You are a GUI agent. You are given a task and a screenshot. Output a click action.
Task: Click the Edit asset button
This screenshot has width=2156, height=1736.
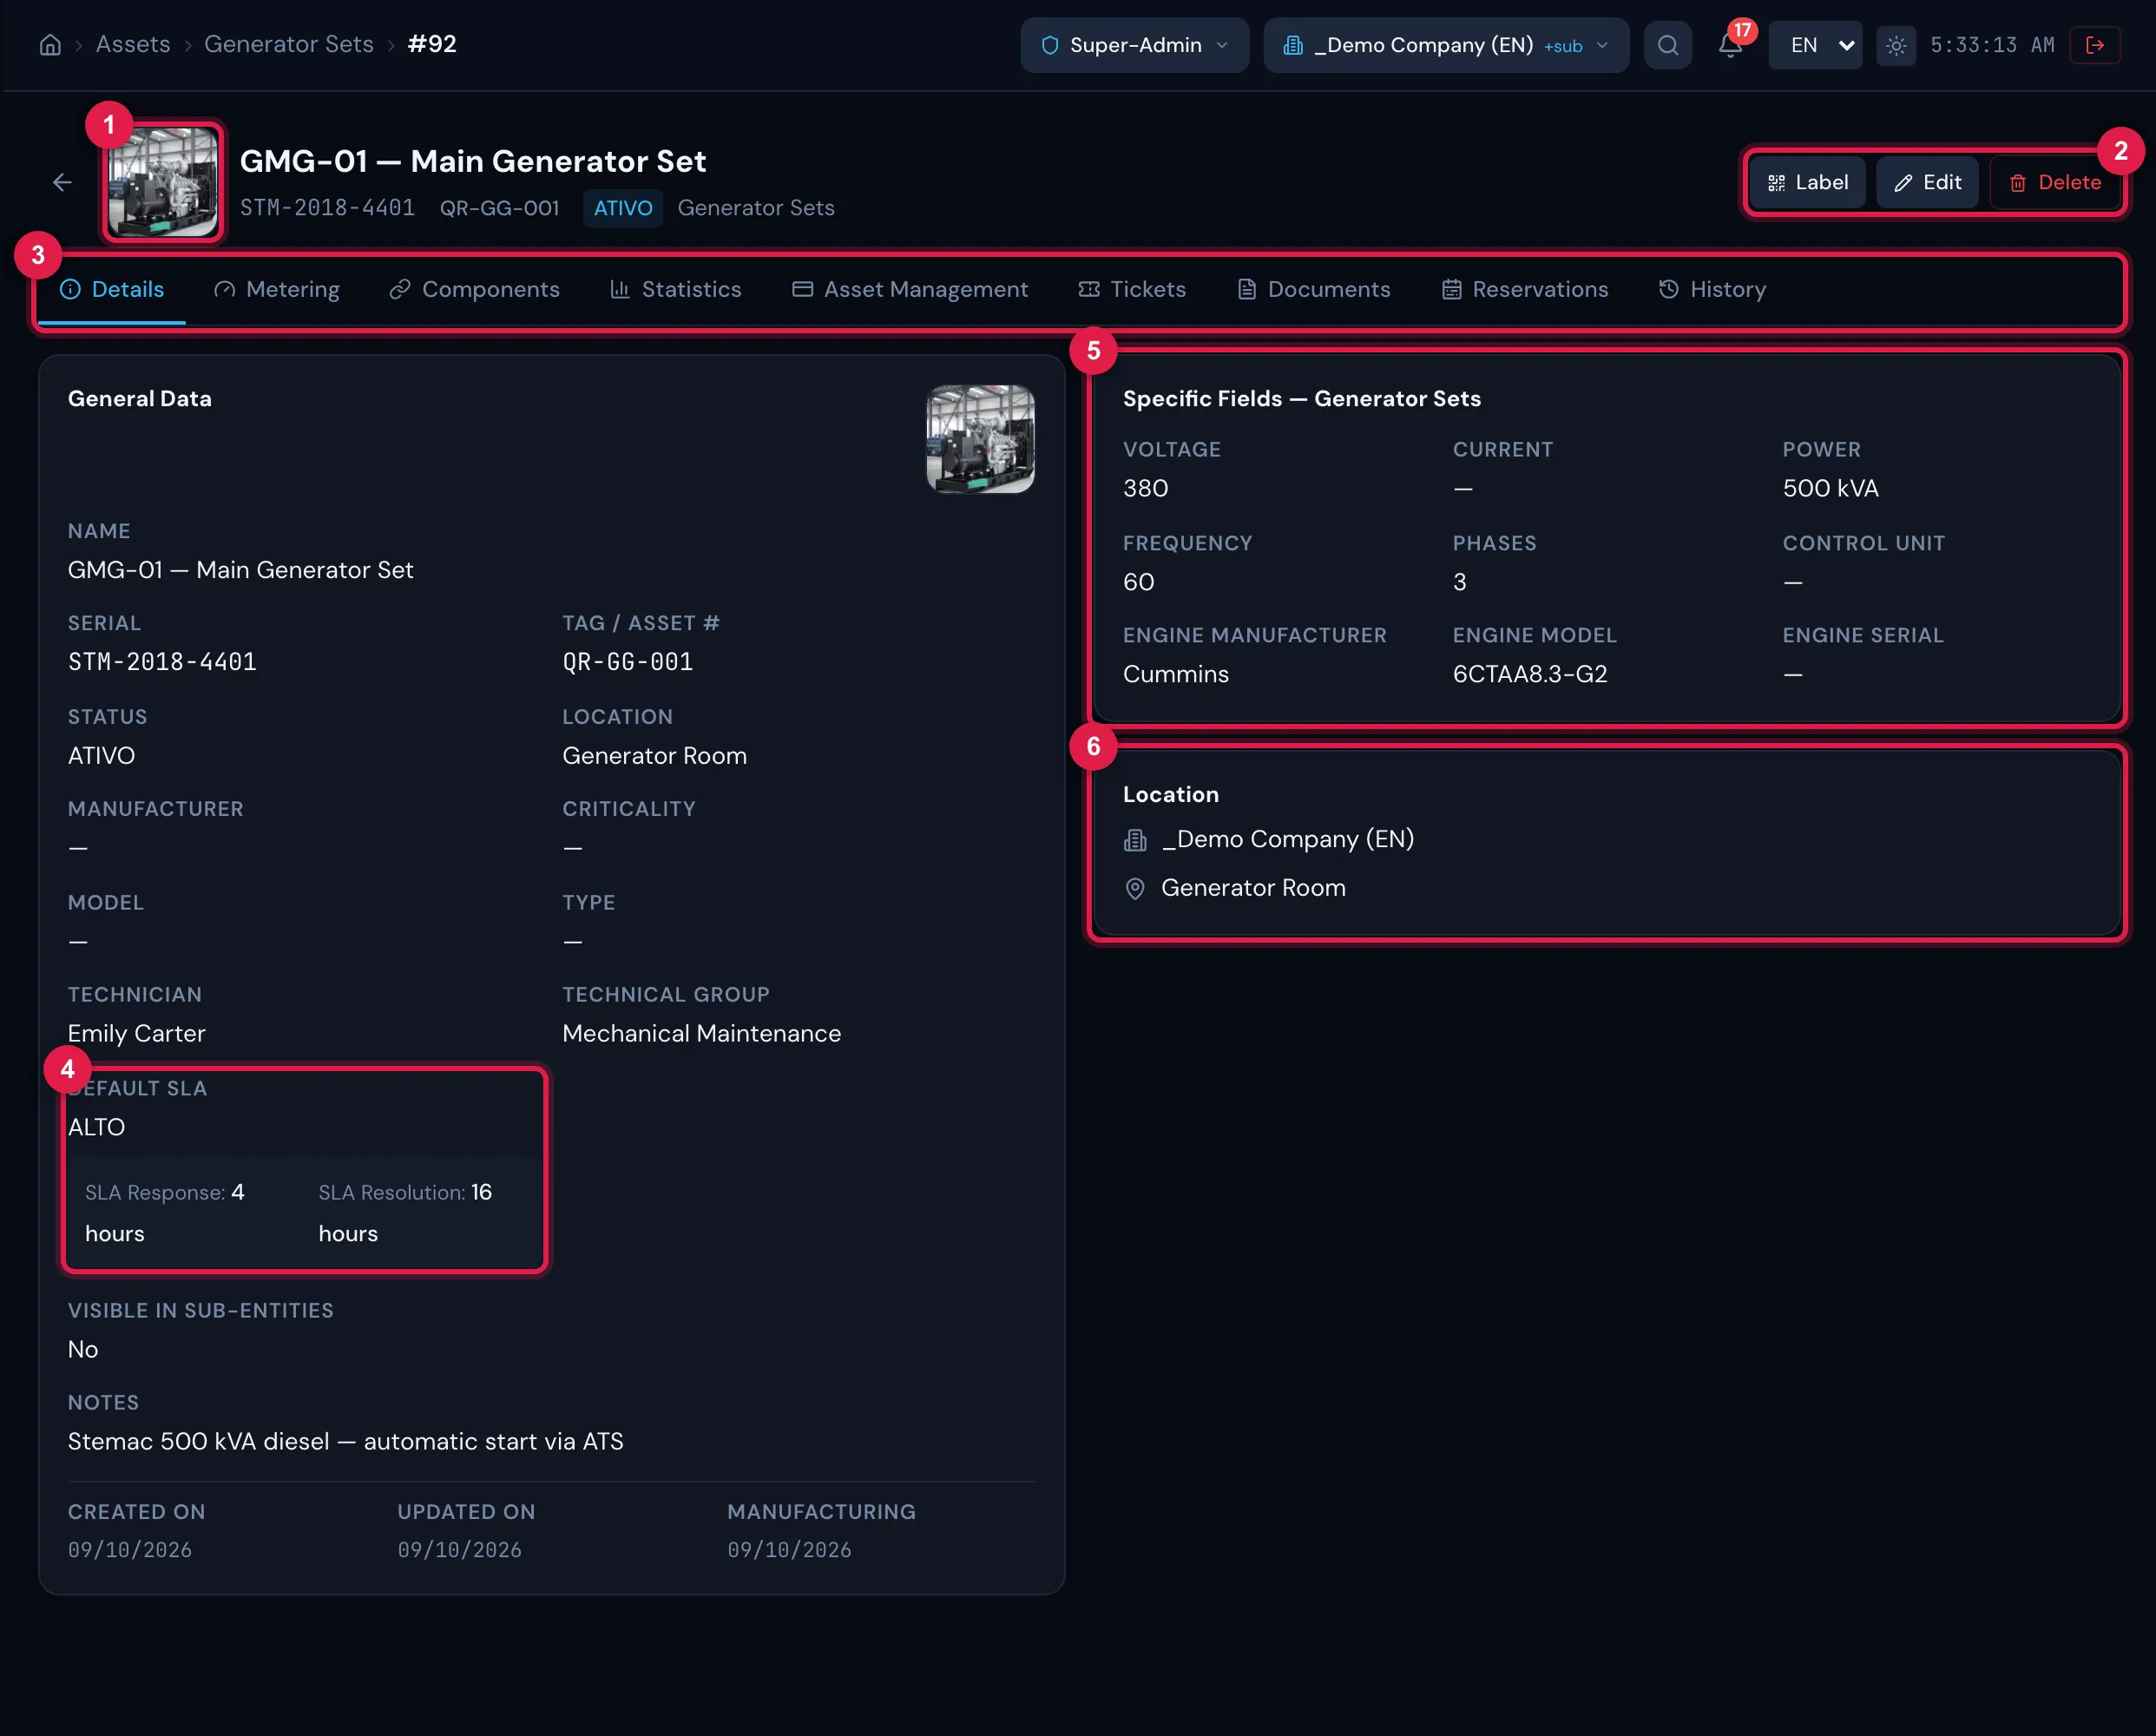pyautogui.click(x=1927, y=182)
